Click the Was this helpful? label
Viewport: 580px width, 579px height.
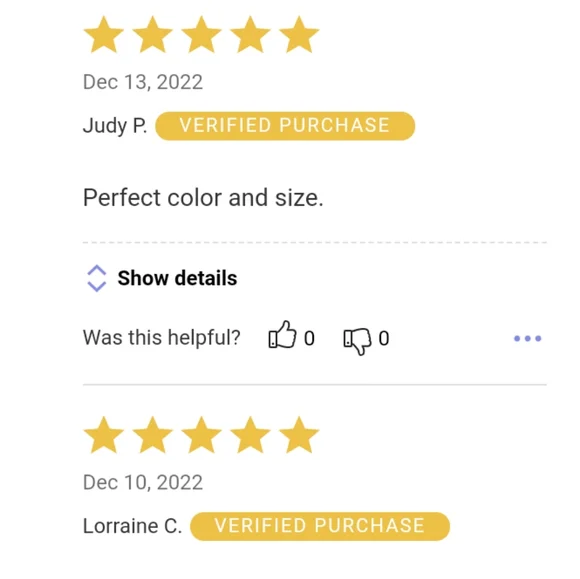[162, 338]
